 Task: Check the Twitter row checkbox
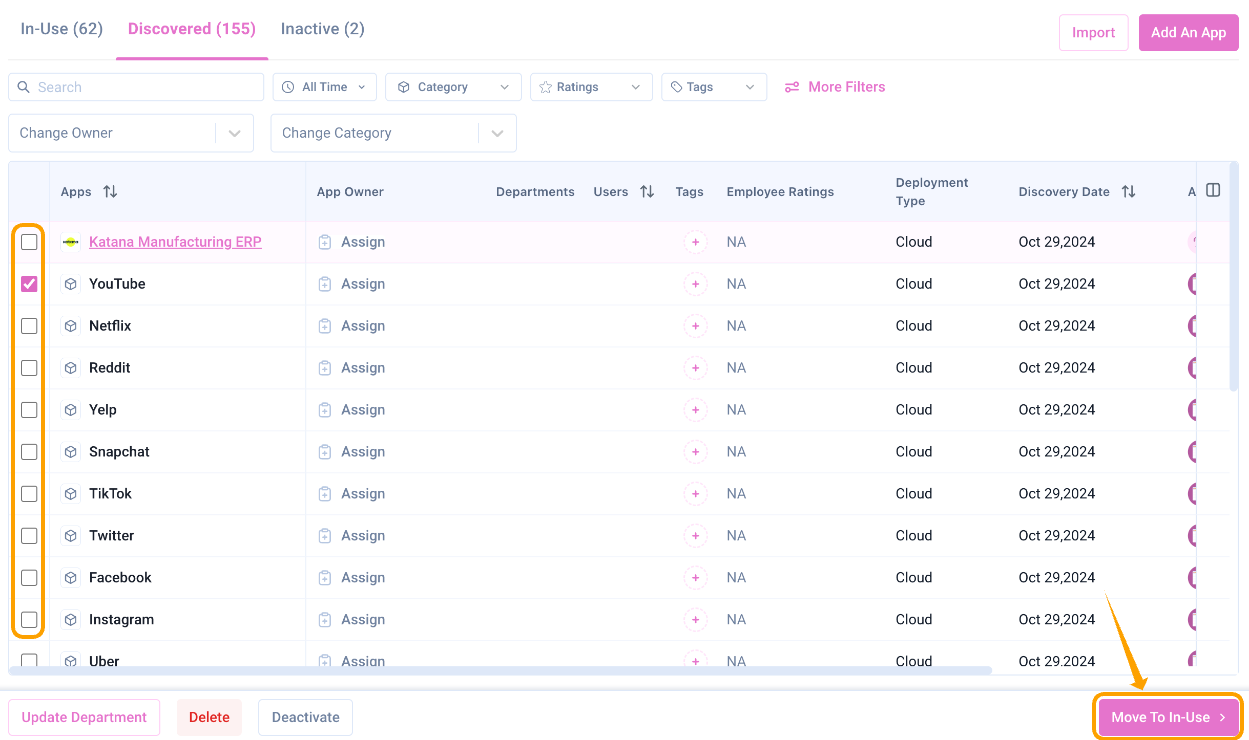pos(29,536)
